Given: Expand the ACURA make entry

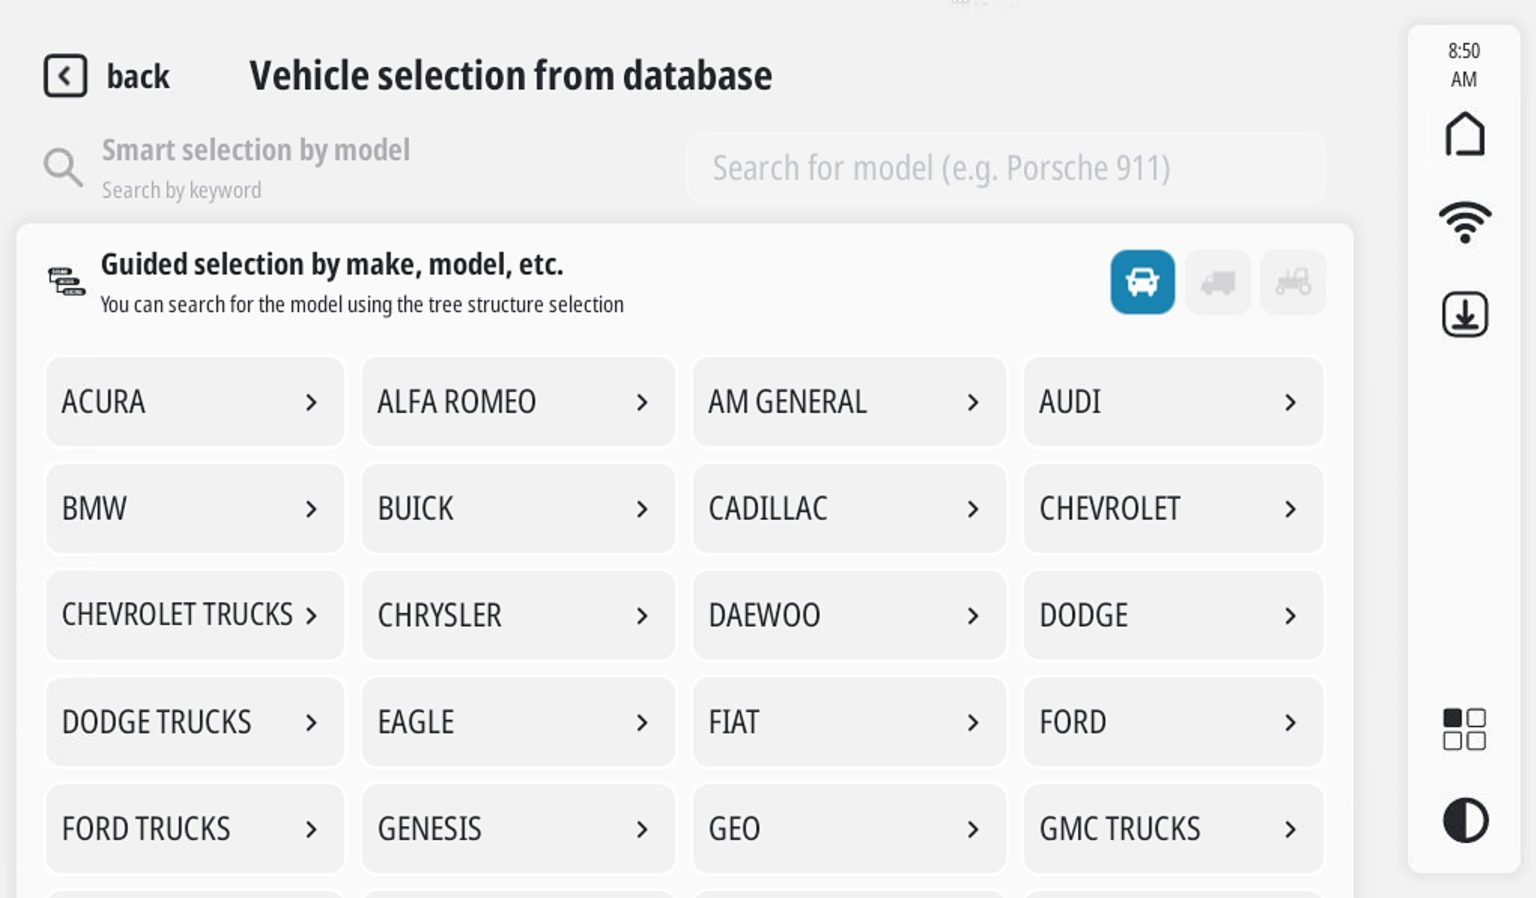Looking at the screenshot, I should (195, 402).
